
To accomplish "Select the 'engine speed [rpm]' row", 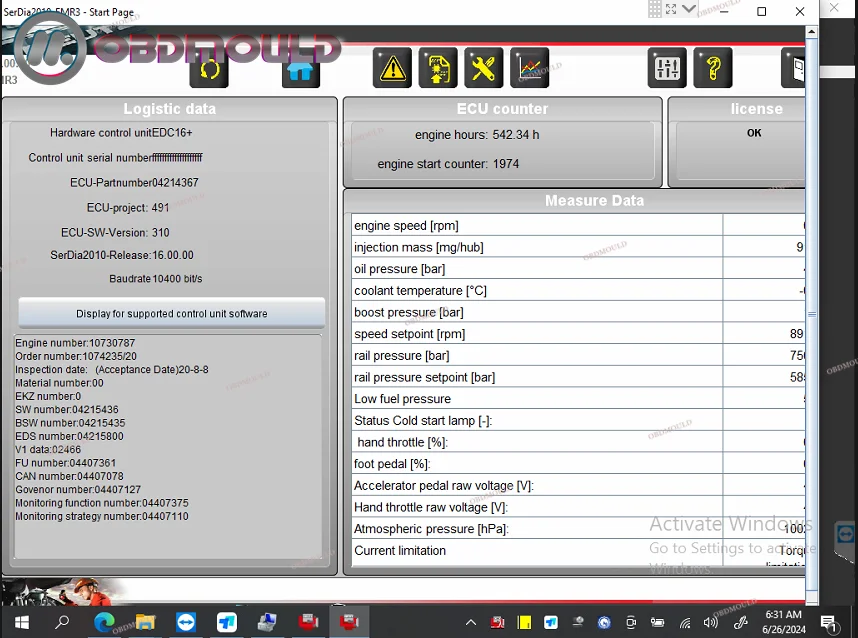I will point(578,225).
